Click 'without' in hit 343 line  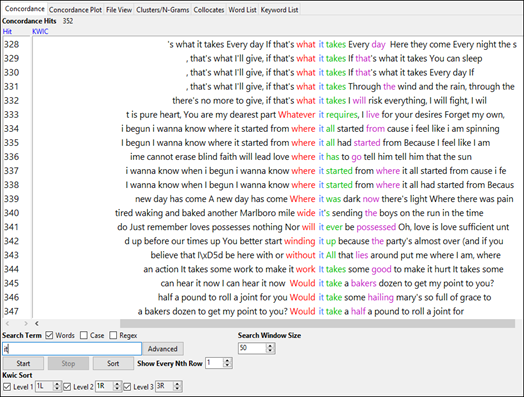coord(300,255)
